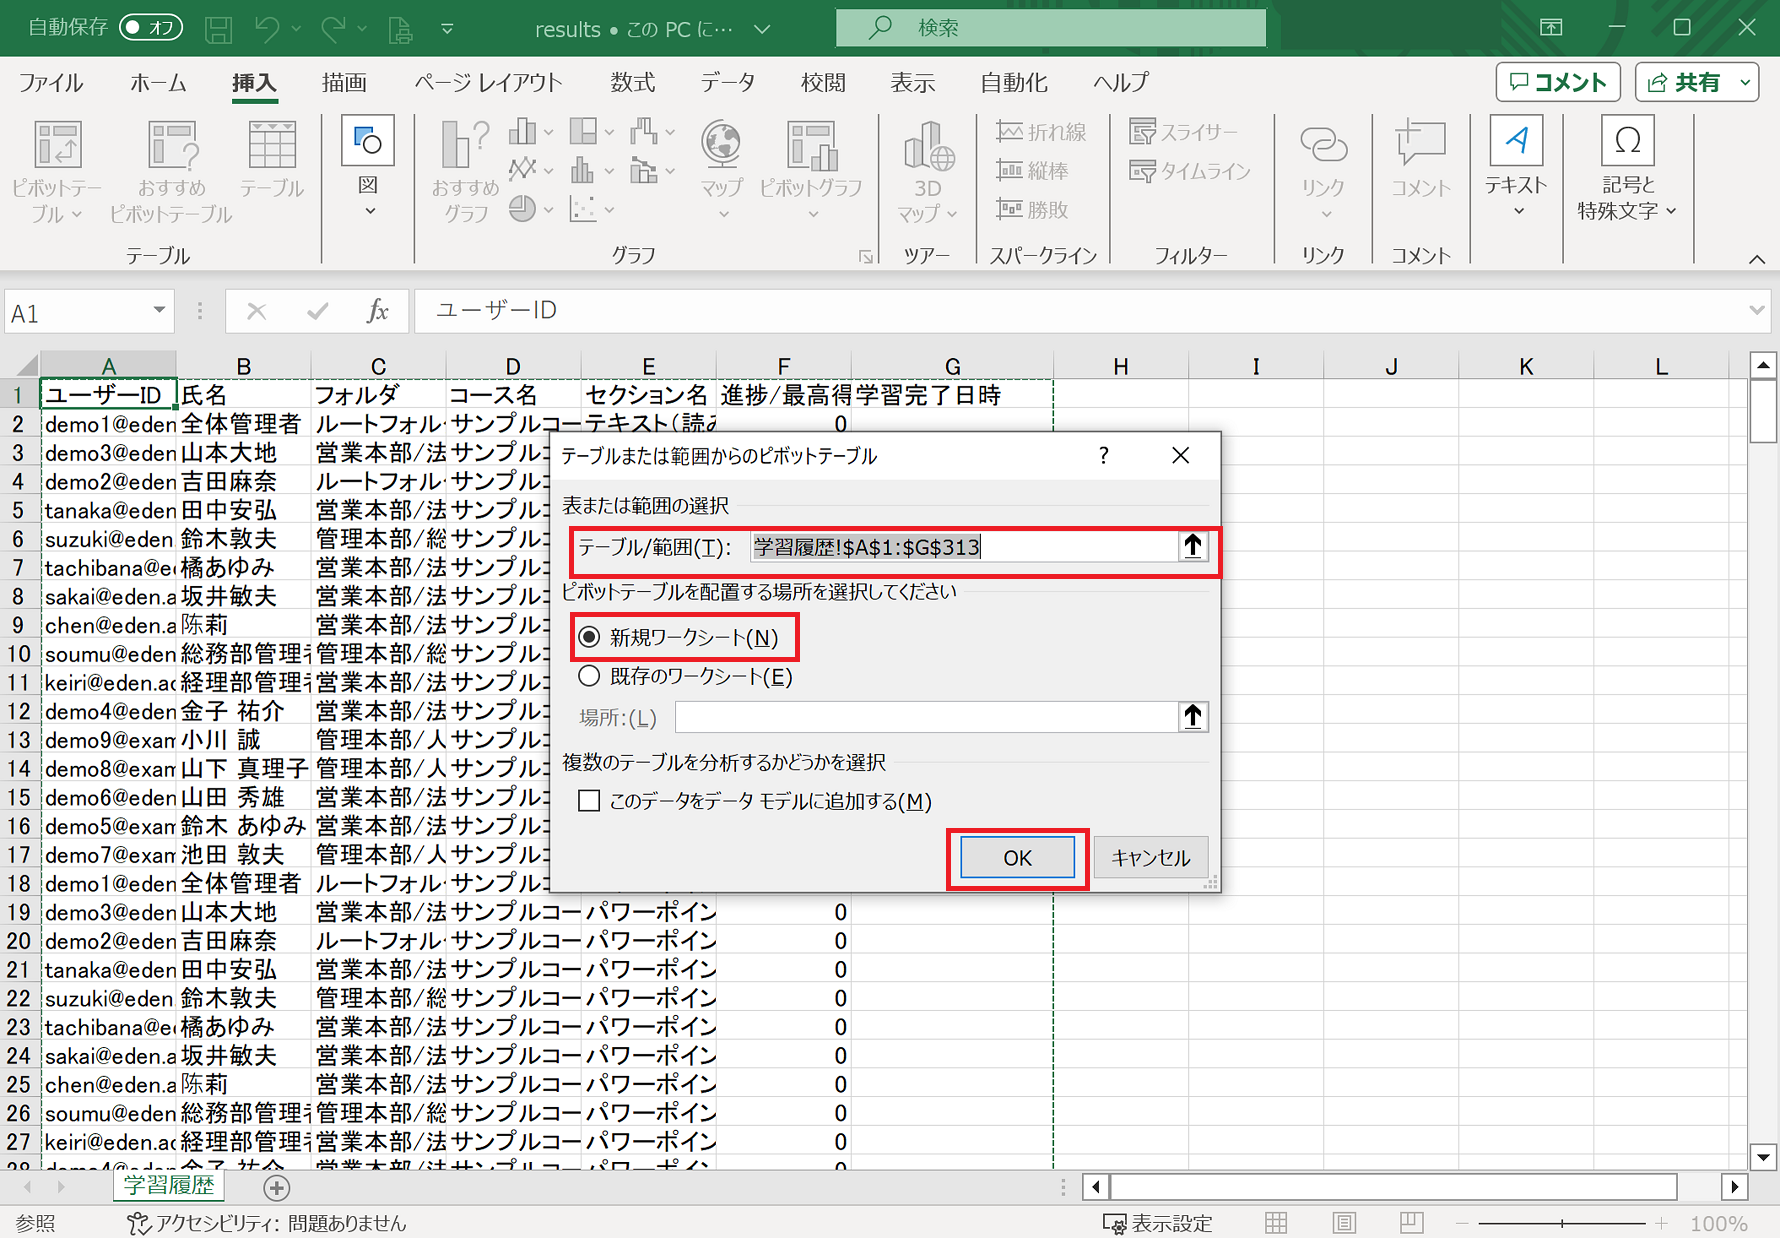Insert a table with テーブル icon
The height and width of the screenshot is (1238, 1780).
click(x=271, y=160)
